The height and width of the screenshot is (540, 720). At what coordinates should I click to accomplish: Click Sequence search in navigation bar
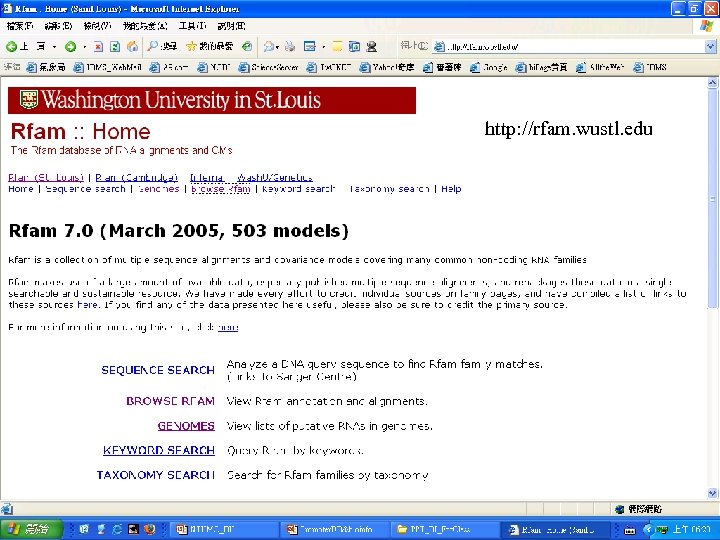85,189
